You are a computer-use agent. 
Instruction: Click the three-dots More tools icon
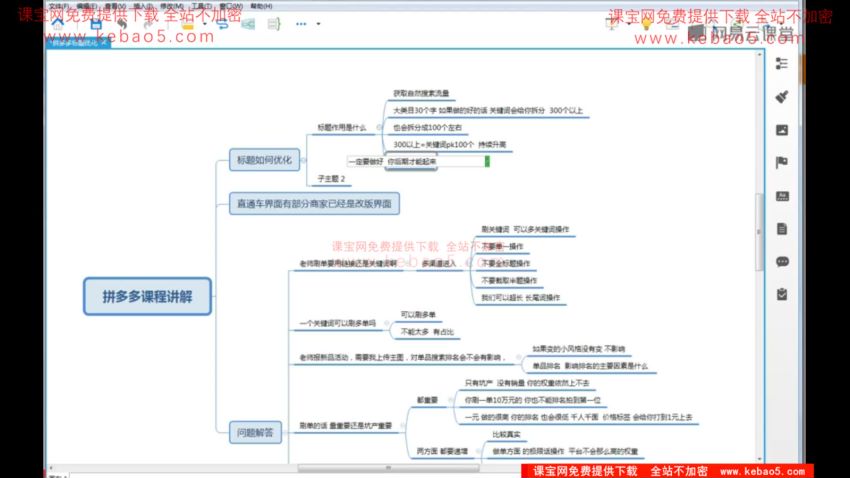(301, 24)
